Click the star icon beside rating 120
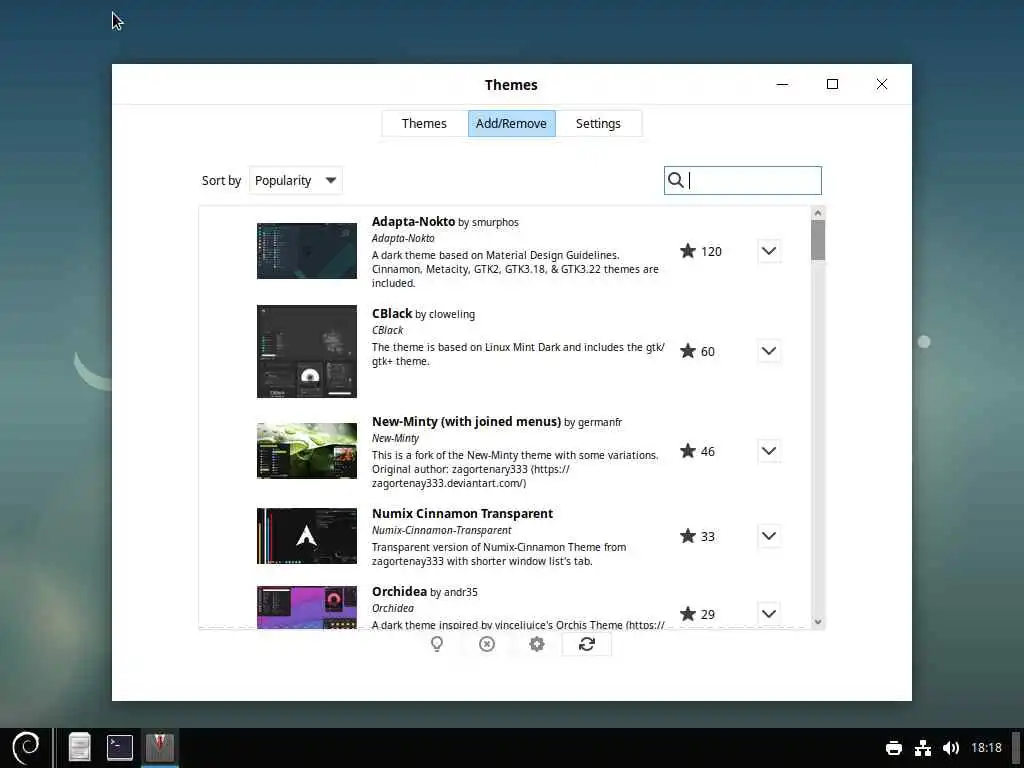 tap(688, 251)
